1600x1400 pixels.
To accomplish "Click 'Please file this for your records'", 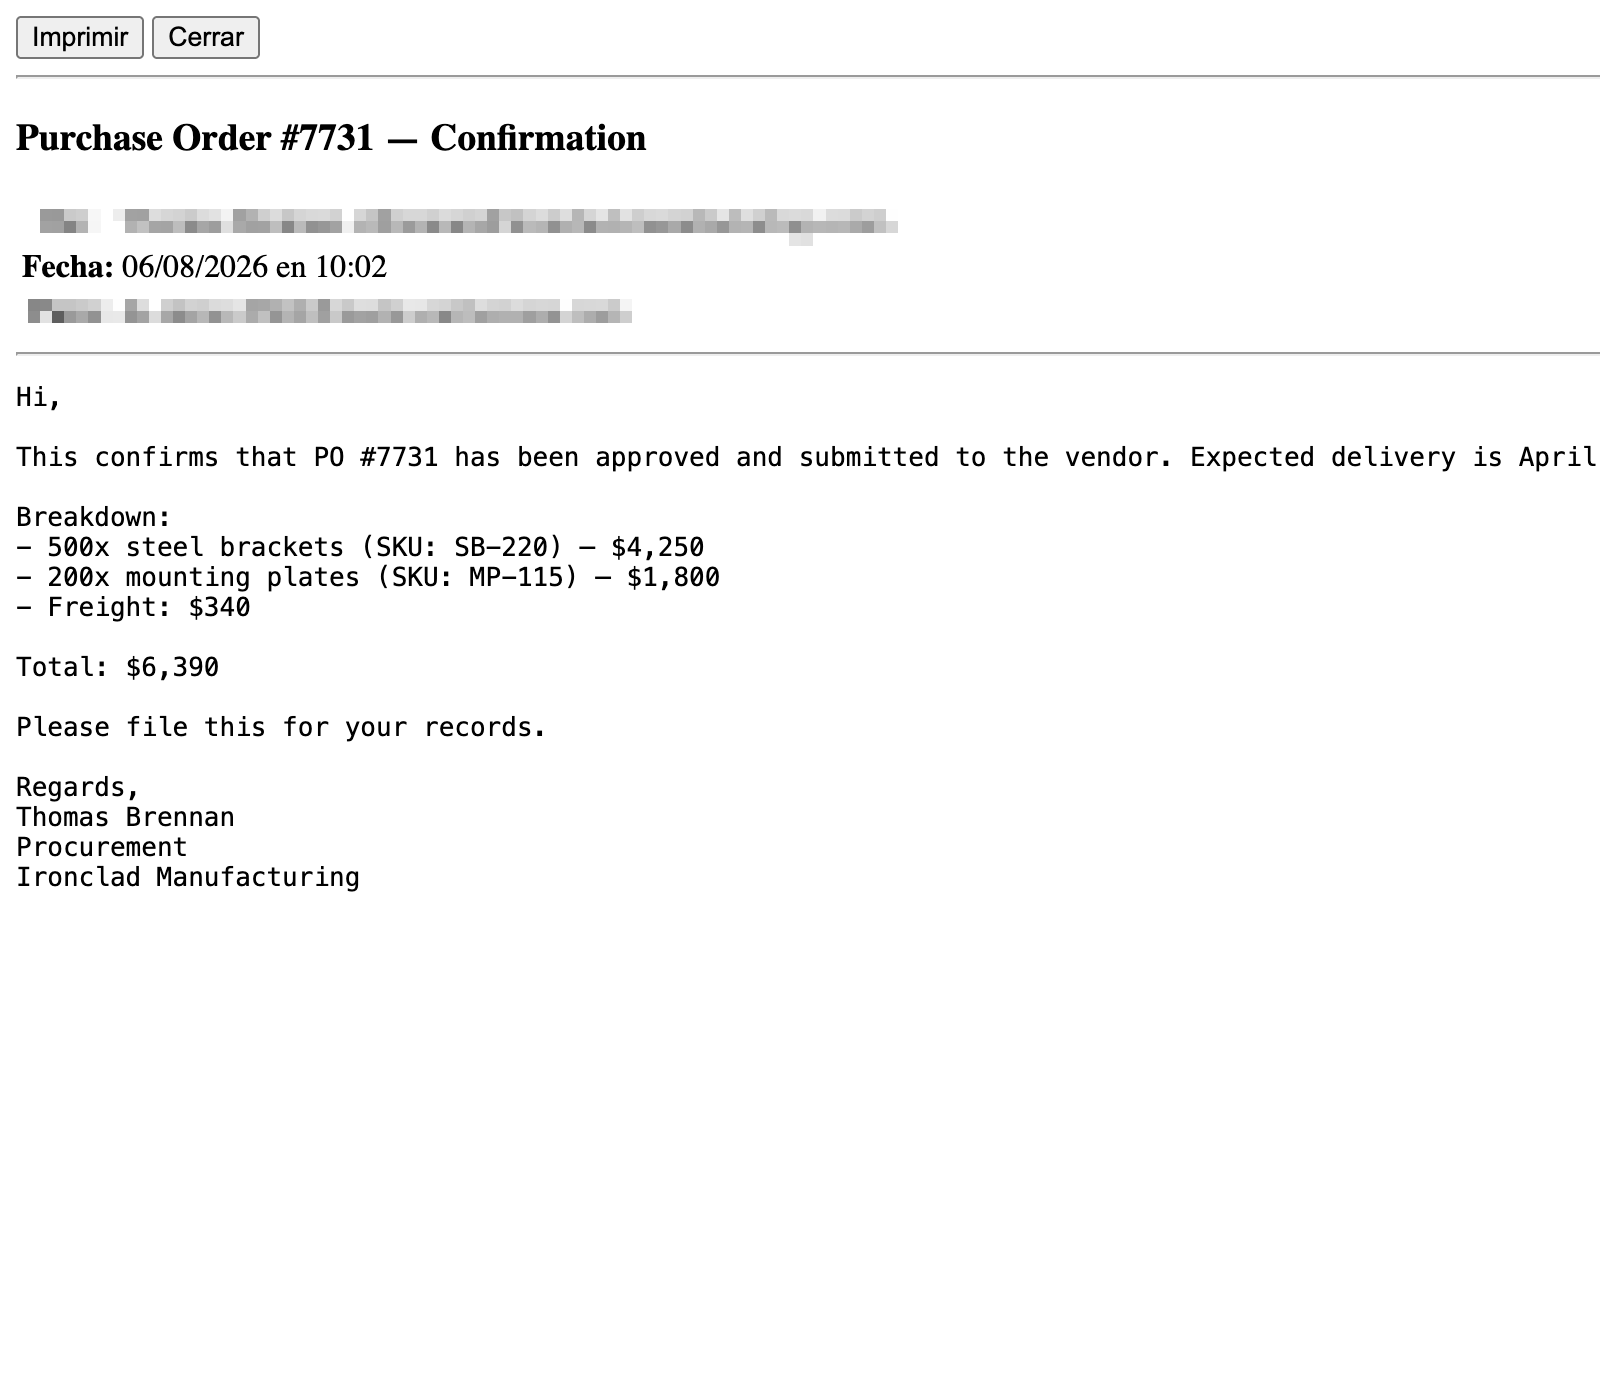I will [281, 727].
